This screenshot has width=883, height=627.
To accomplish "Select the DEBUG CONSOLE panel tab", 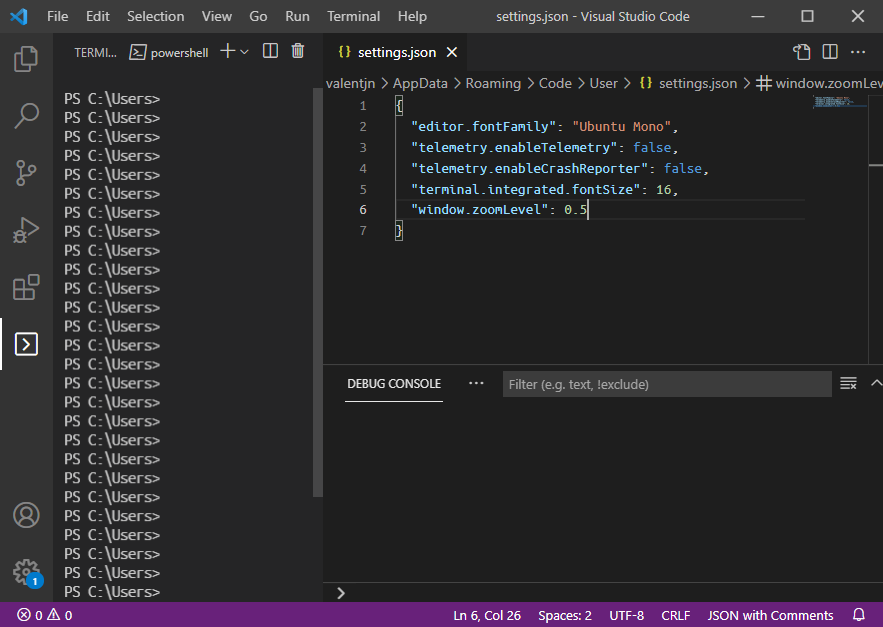I will pyautogui.click(x=394, y=384).
